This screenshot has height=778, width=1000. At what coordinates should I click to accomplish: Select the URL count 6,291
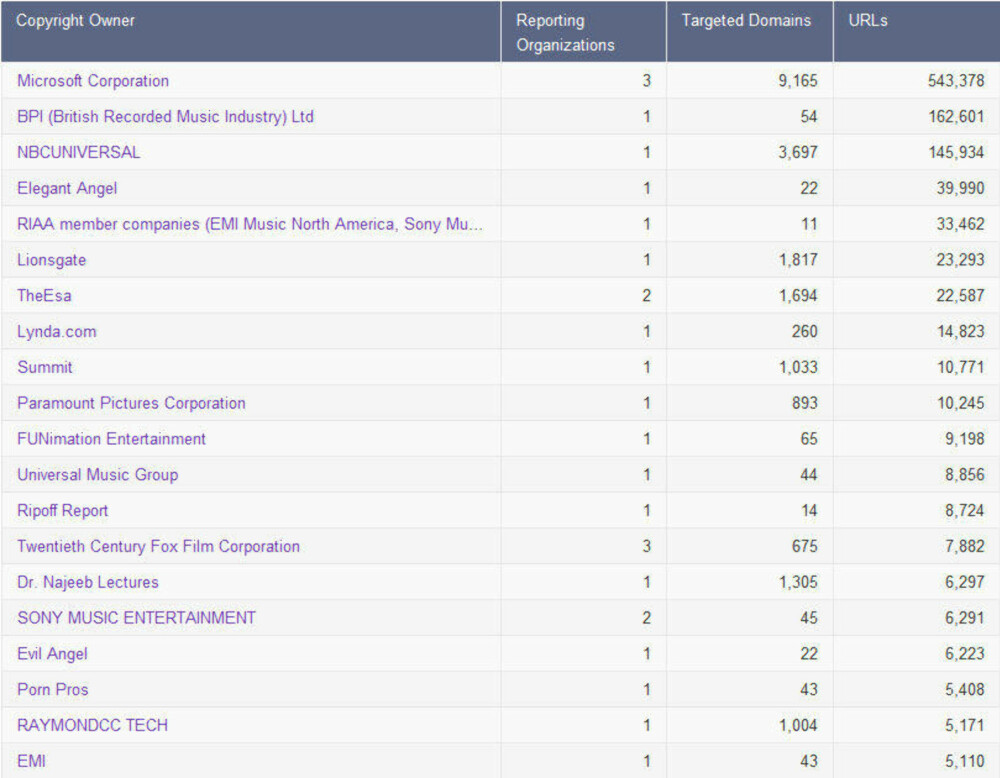click(965, 618)
